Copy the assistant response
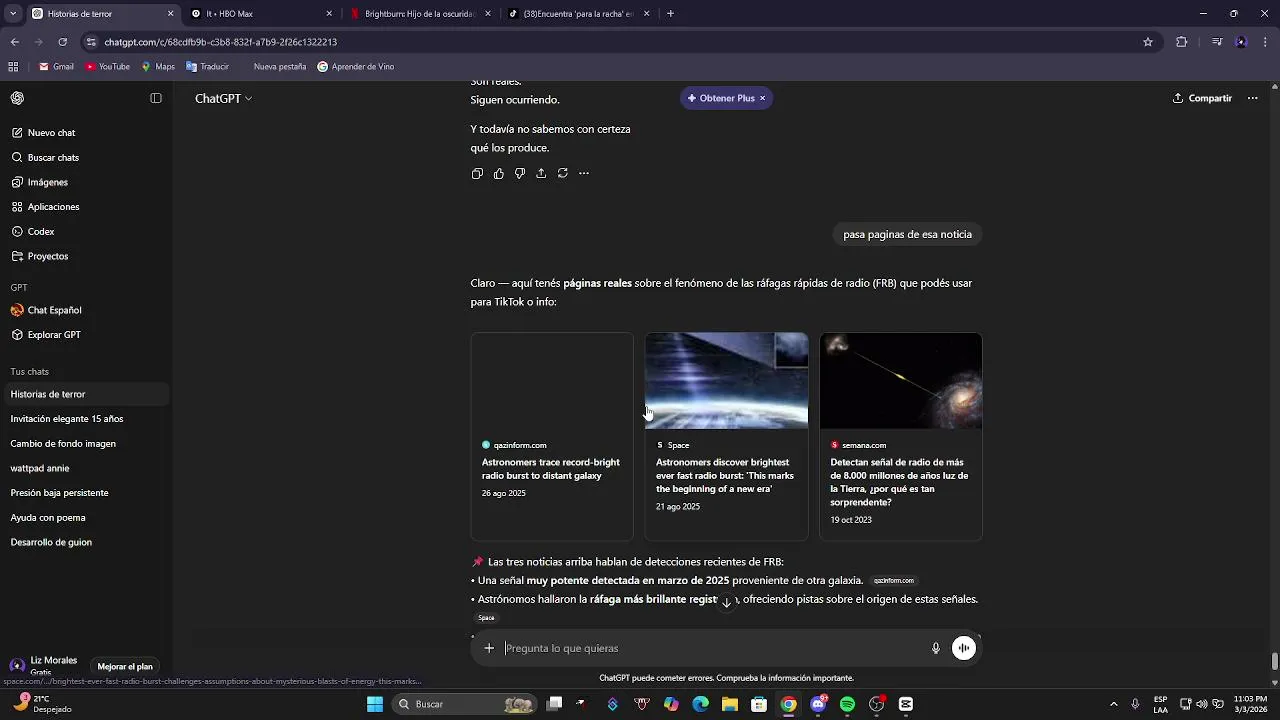 pos(477,173)
